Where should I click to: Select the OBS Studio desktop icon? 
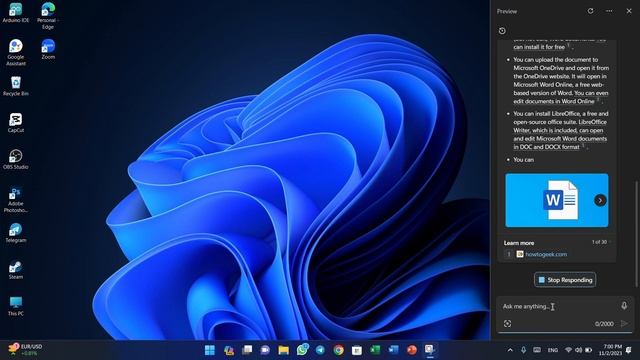16,159
